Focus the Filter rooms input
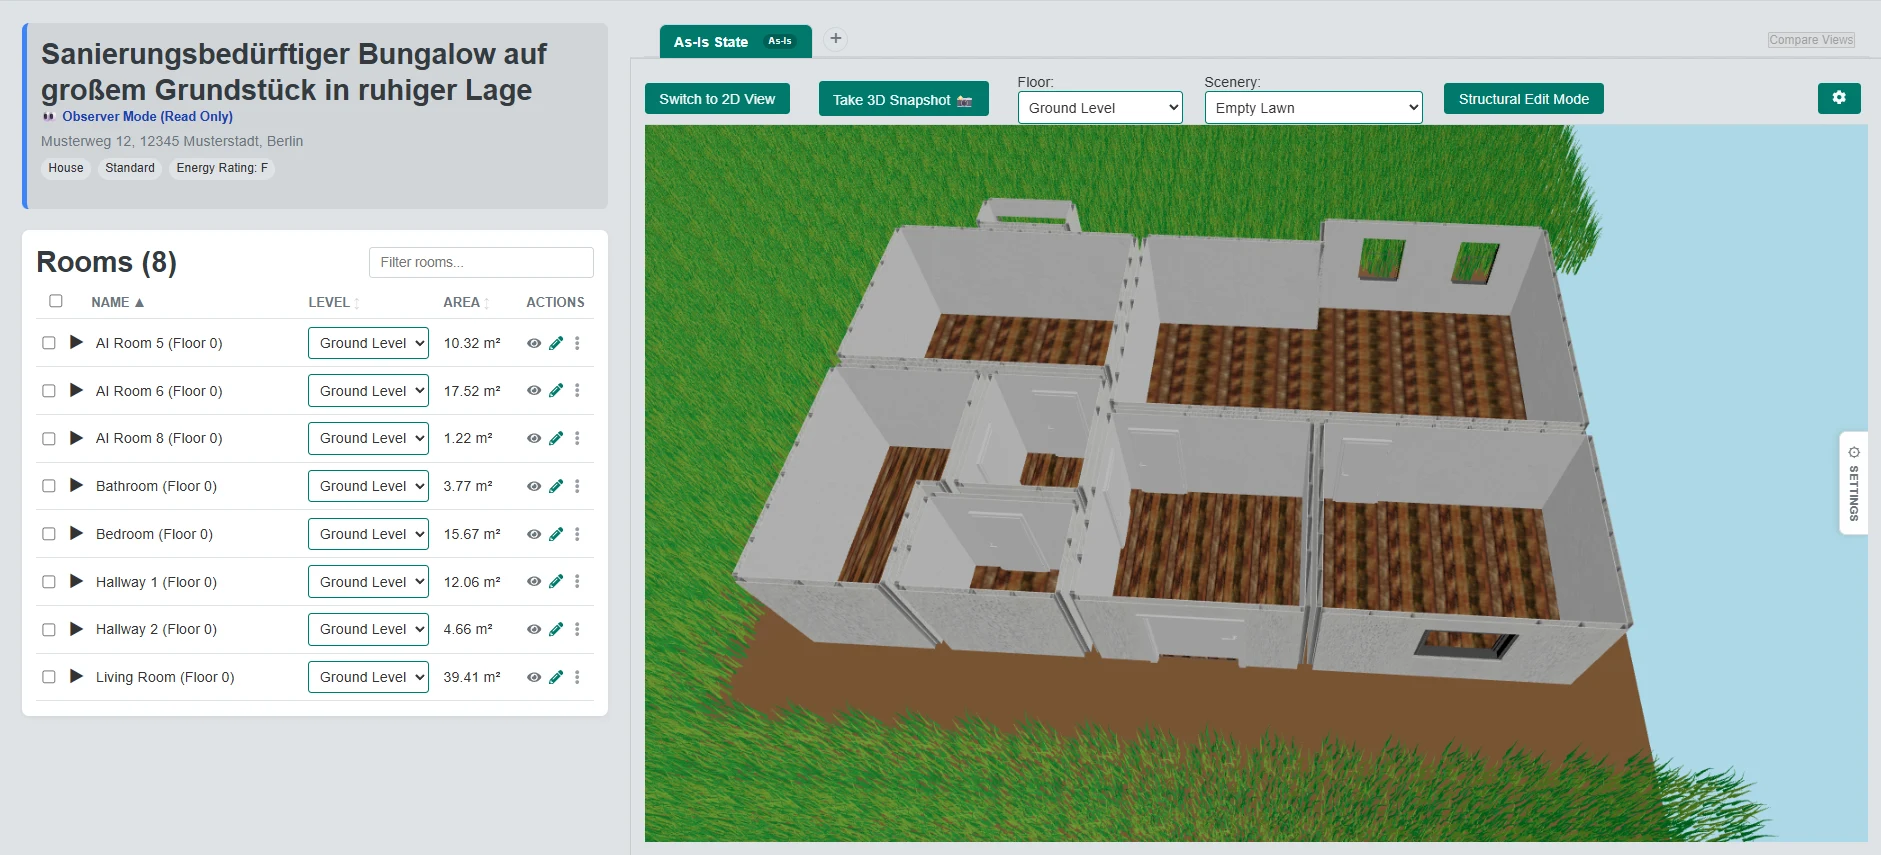Viewport: 1881px width, 855px height. (x=481, y=262)
